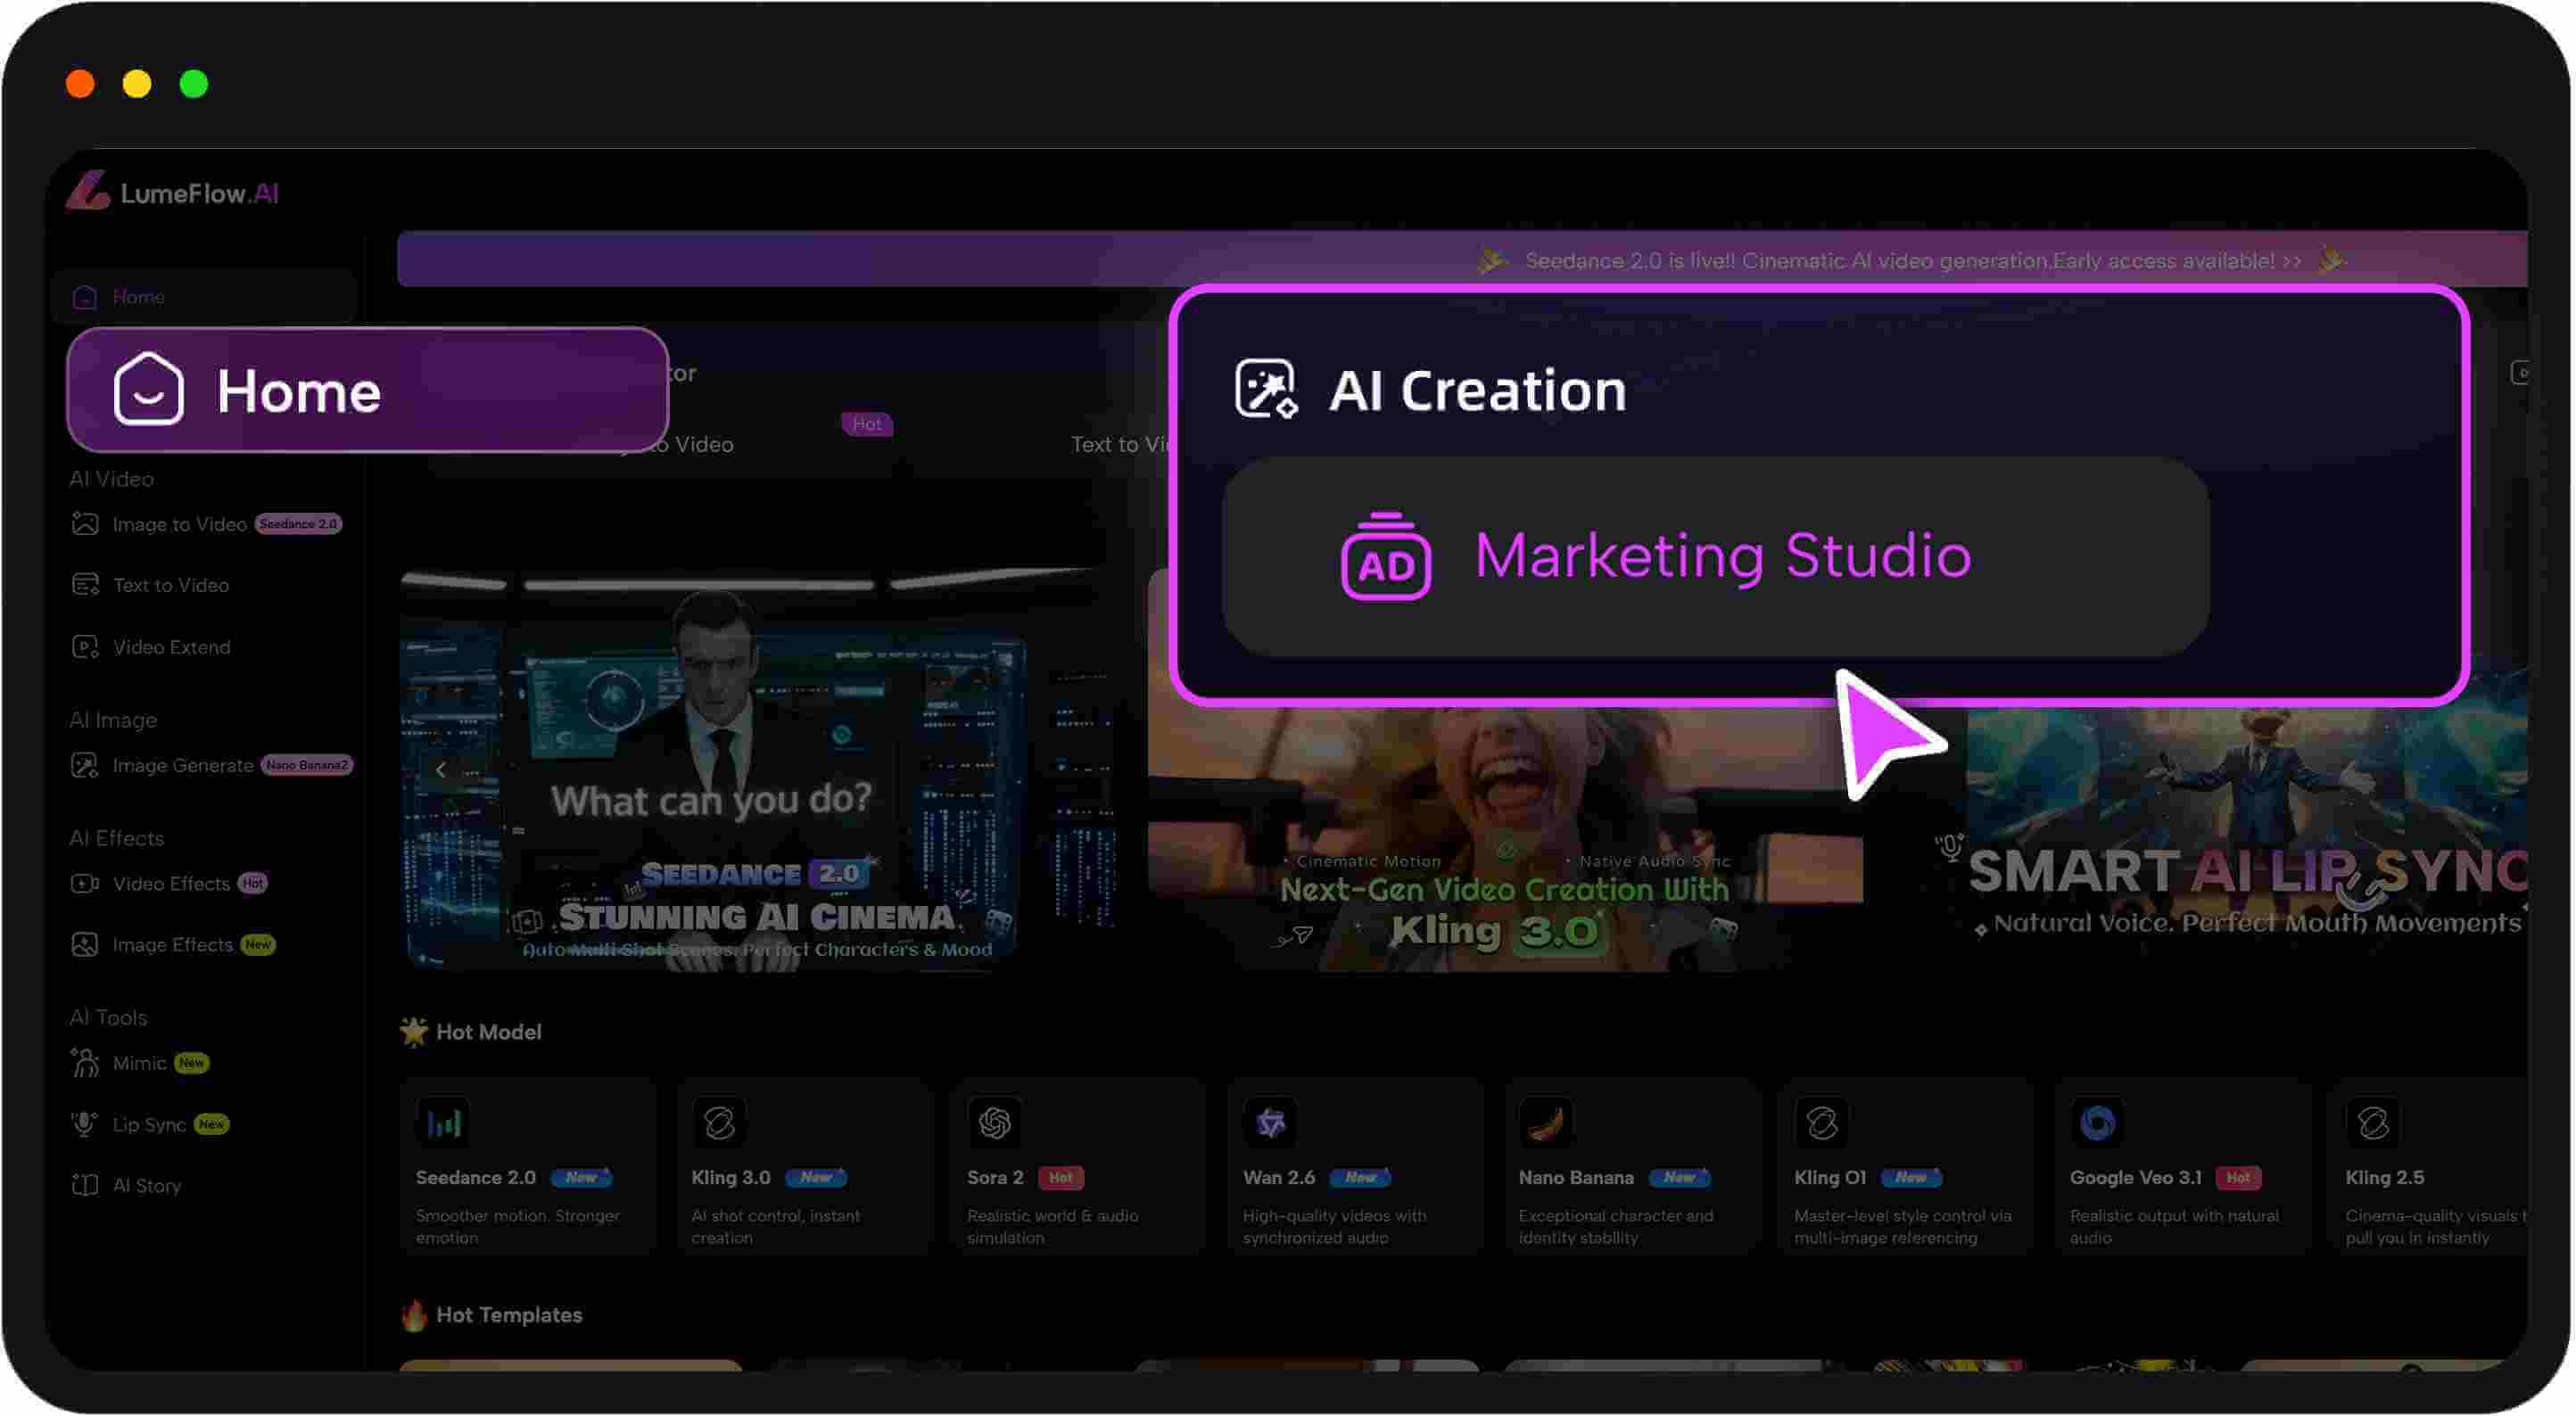Open the Kling 3.0 Next-Gen Video Creation banner
The image size is (2576, 1416).
point(1504,838)
